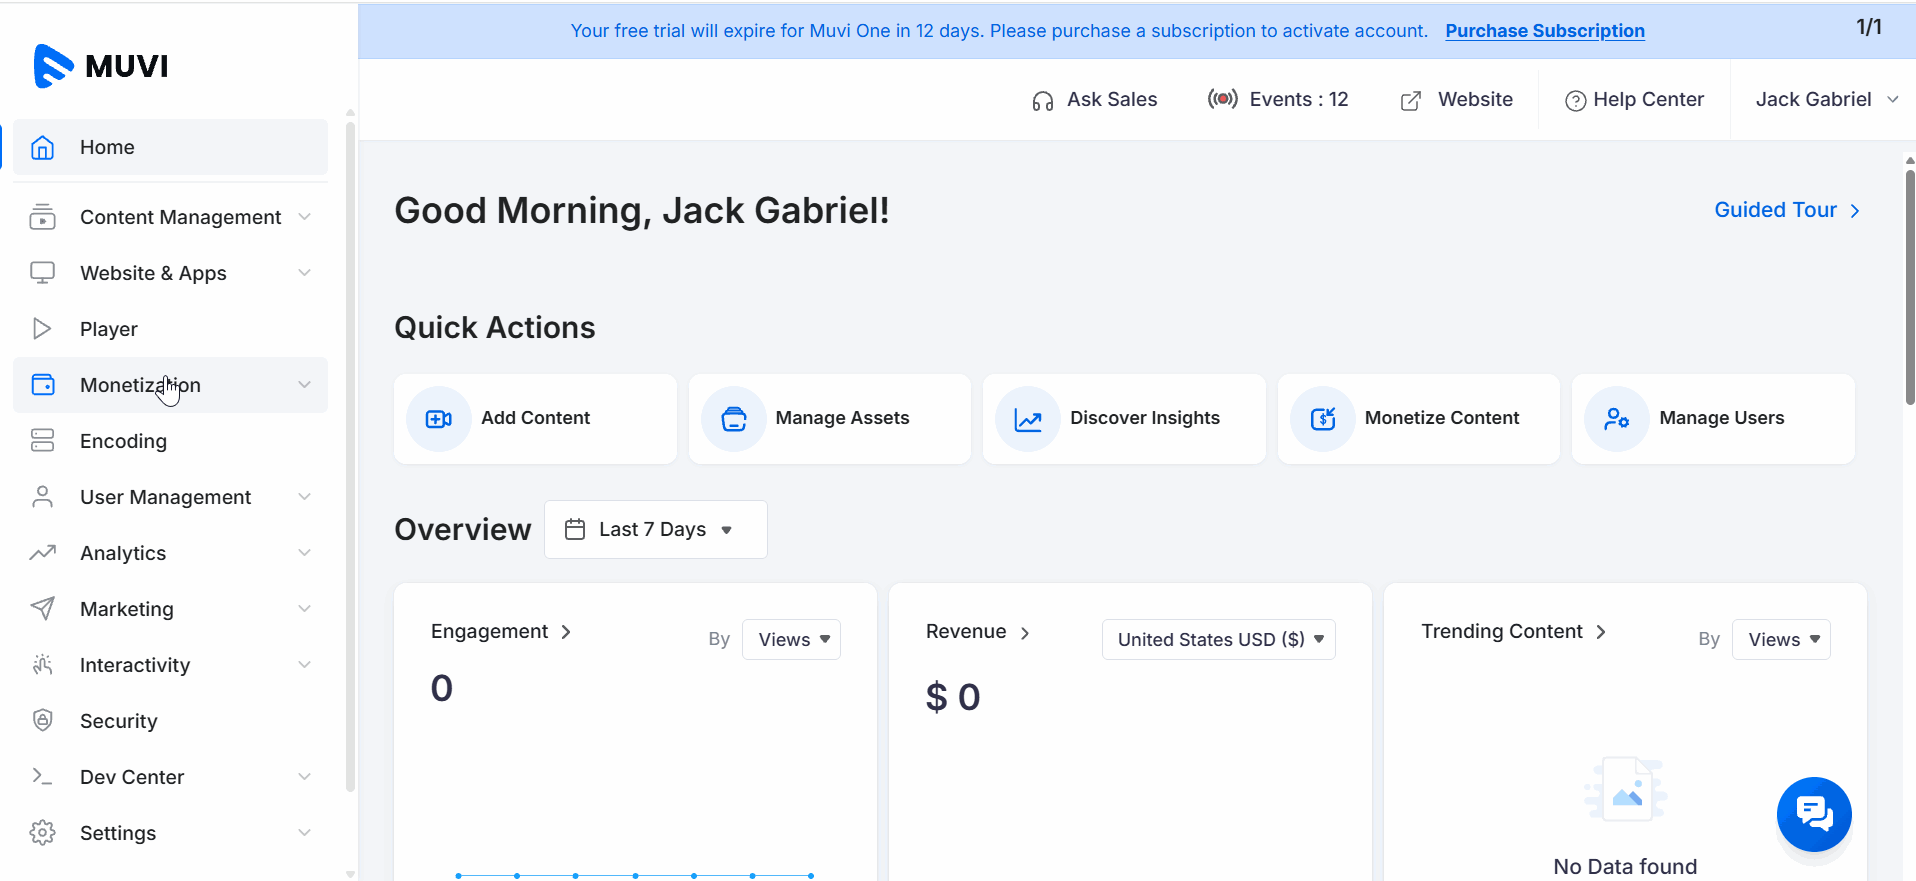Click the Add Content camera icon
The image size is (1916, 881).
coord(439,419)
